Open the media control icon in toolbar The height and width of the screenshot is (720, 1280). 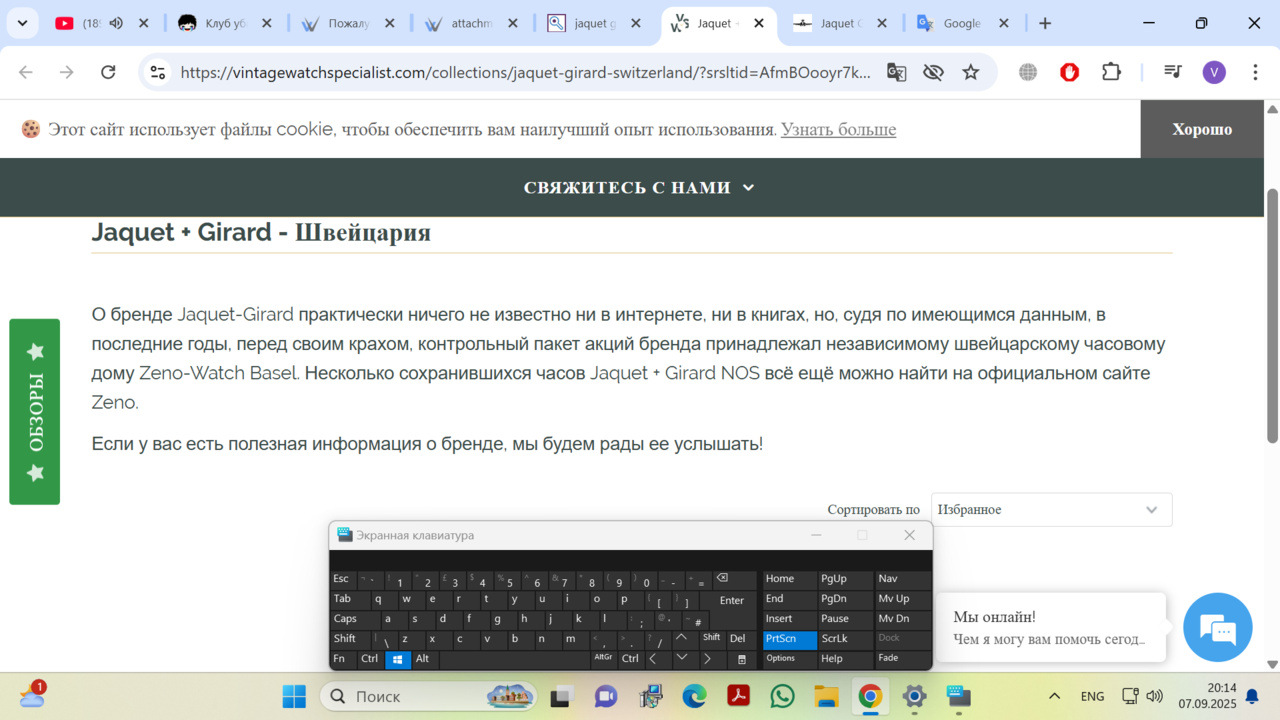click(1173, 72)
